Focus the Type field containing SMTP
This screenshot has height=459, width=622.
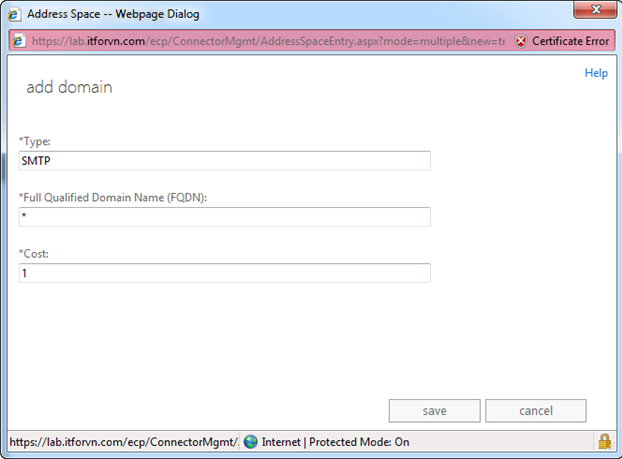(224, 161)
